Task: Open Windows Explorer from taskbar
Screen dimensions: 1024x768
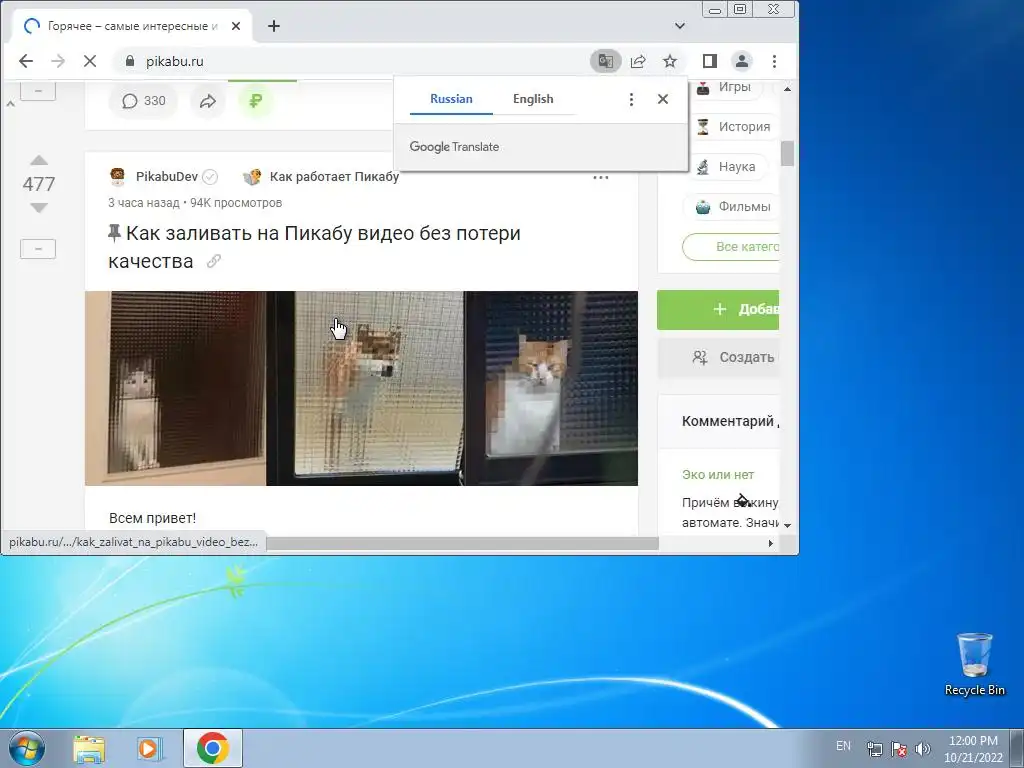Action: [89, 748]
